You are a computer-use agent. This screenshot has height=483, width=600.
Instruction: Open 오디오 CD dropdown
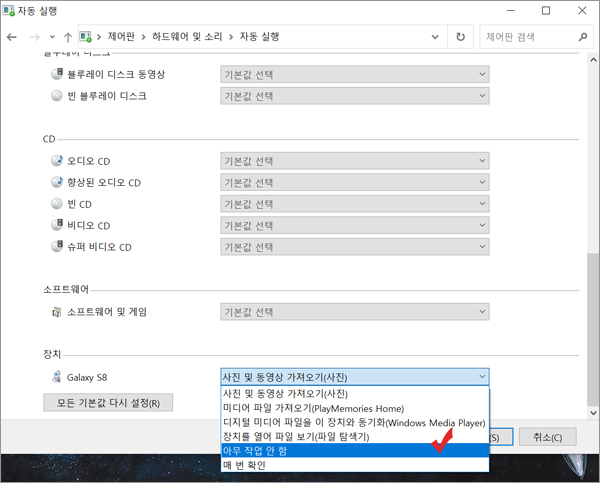click(x=355, y=161)
